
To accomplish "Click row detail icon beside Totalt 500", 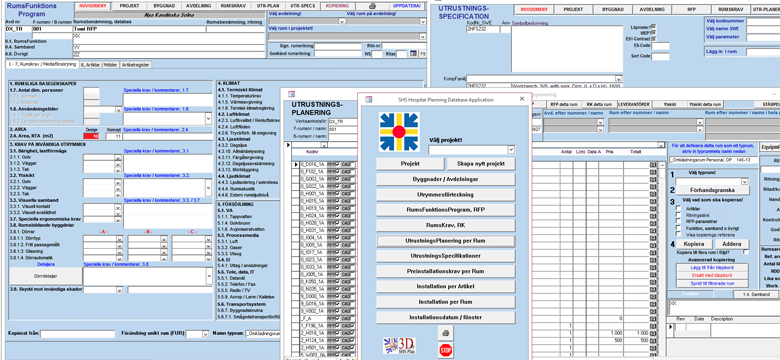I will pyautogui.click(x=653, y=340).
